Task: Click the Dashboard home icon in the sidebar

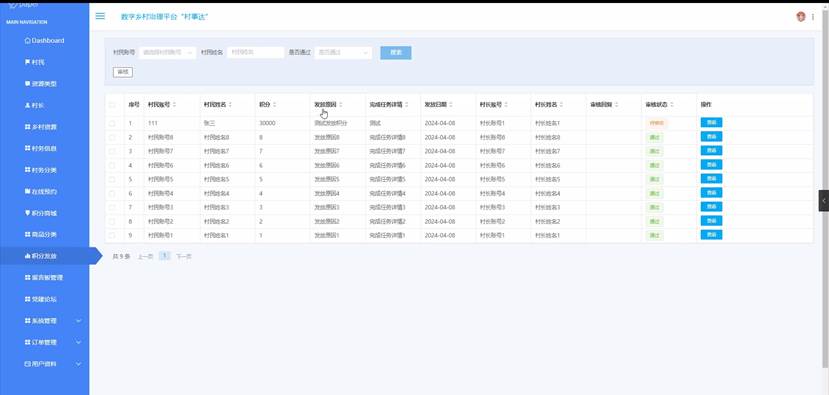Action: tap(27, 41)
